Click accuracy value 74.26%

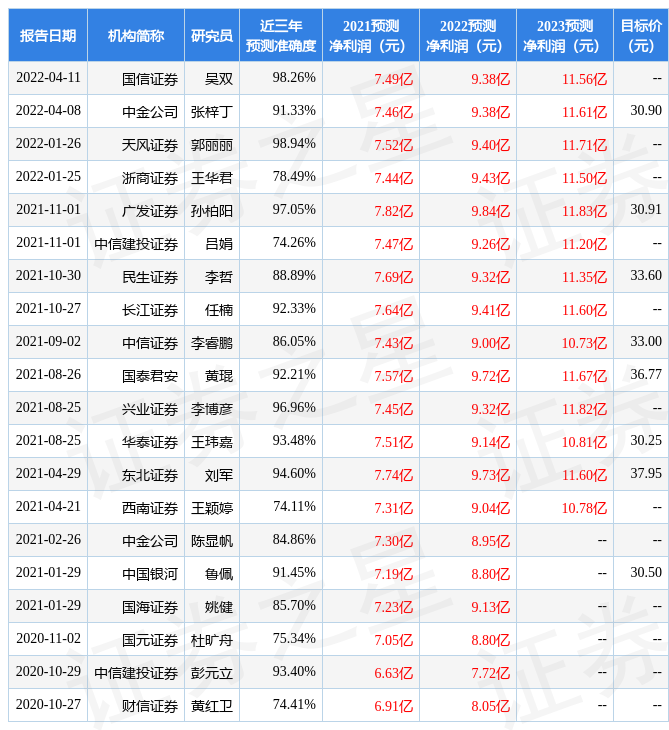[294, 243]
